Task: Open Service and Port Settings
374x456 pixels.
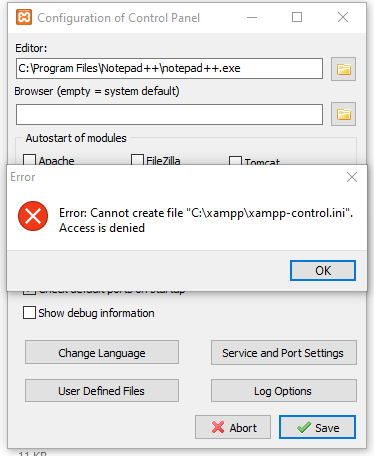Action: pos(284,352)
